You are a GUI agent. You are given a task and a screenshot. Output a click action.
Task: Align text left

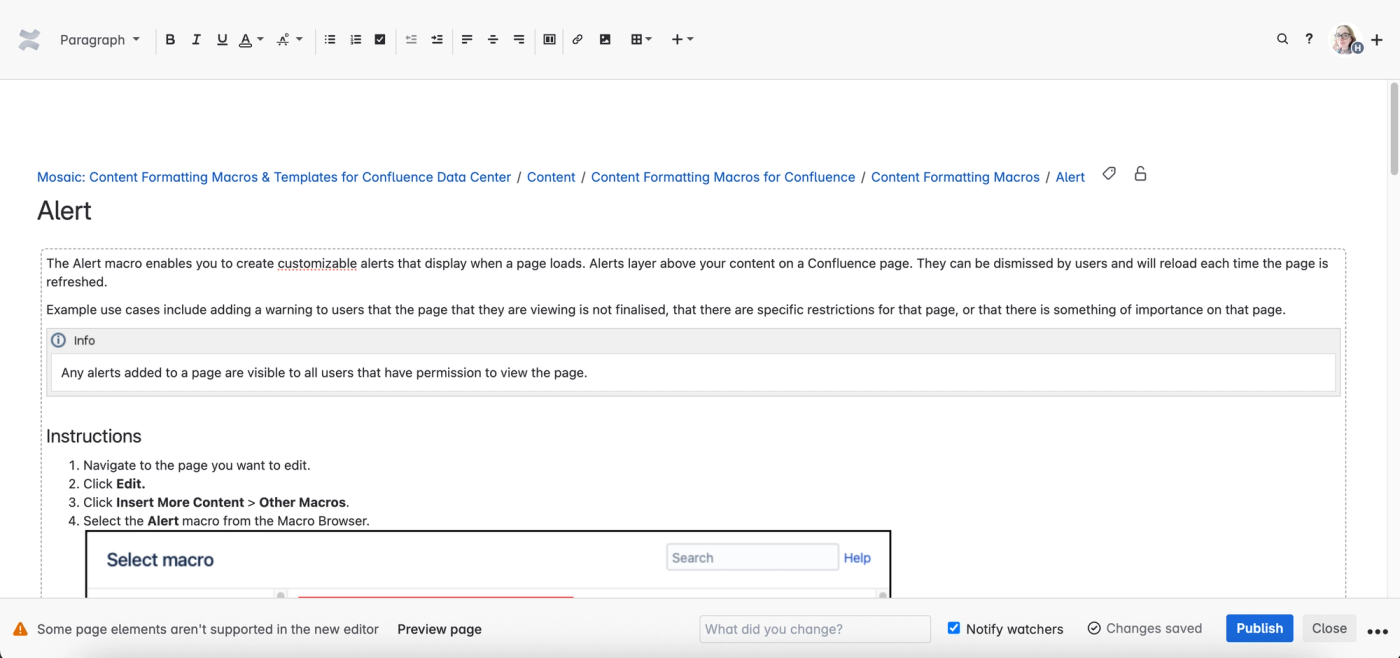click(x=467, y=40)
